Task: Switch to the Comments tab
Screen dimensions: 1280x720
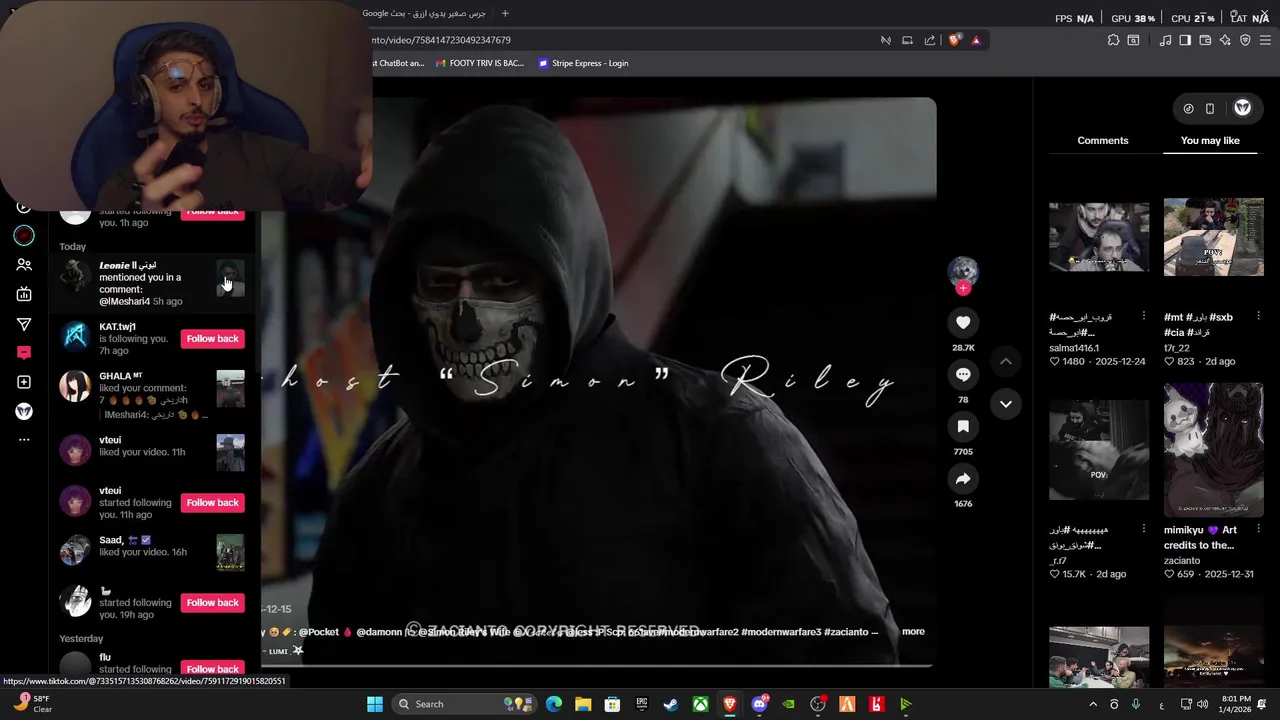Action: coord(1103,140)
